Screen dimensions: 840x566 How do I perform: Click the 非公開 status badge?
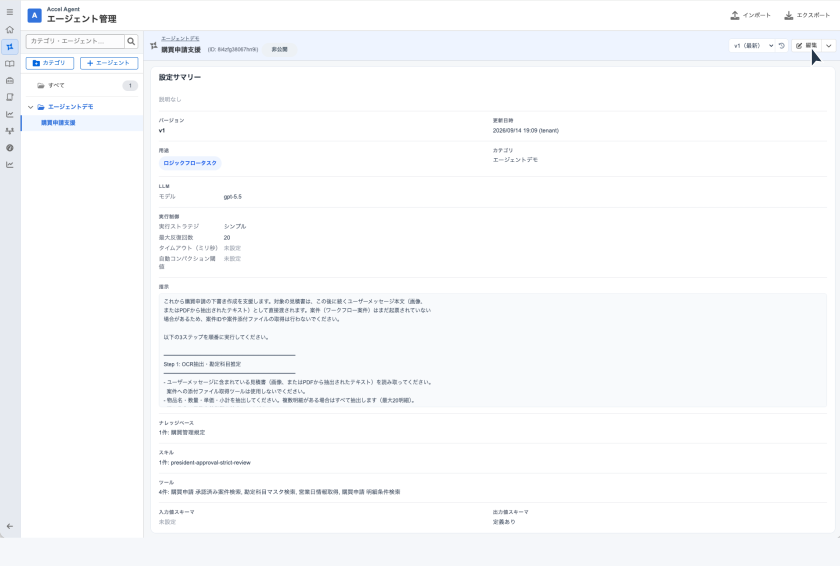coord(279,49)
